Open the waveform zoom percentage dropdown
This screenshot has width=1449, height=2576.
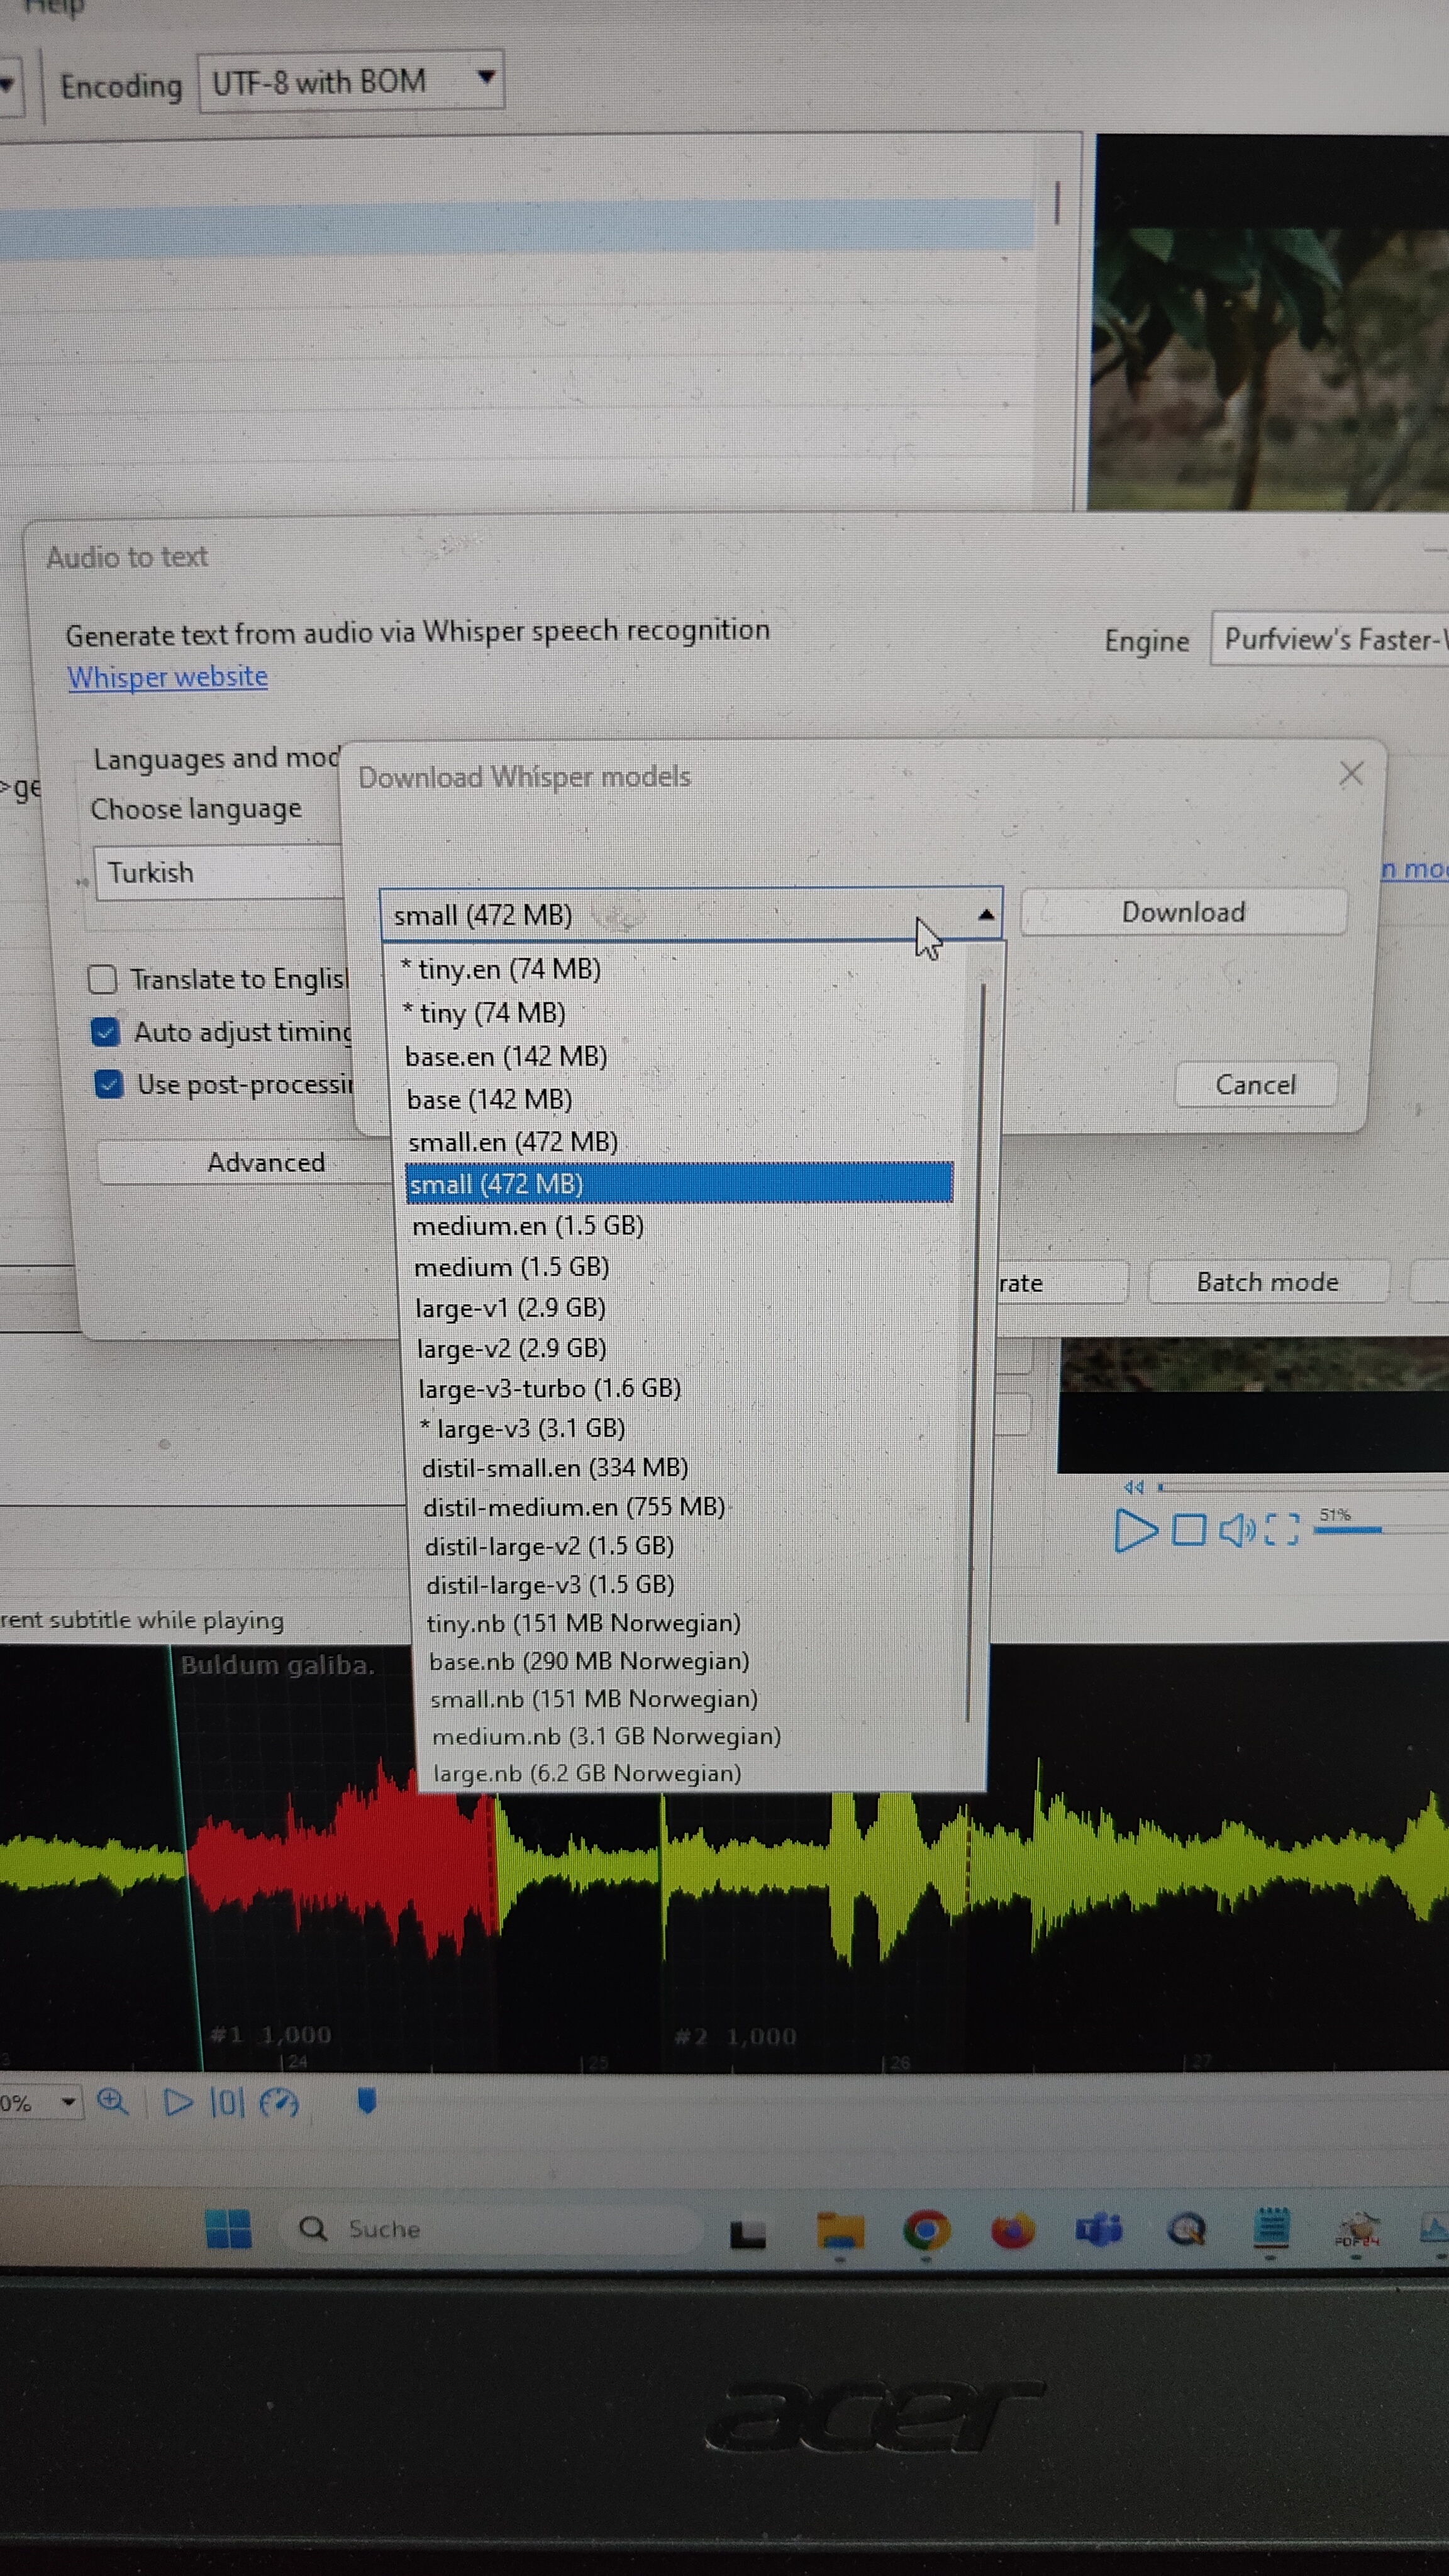pyautogui.click(x=68, y=2102)
